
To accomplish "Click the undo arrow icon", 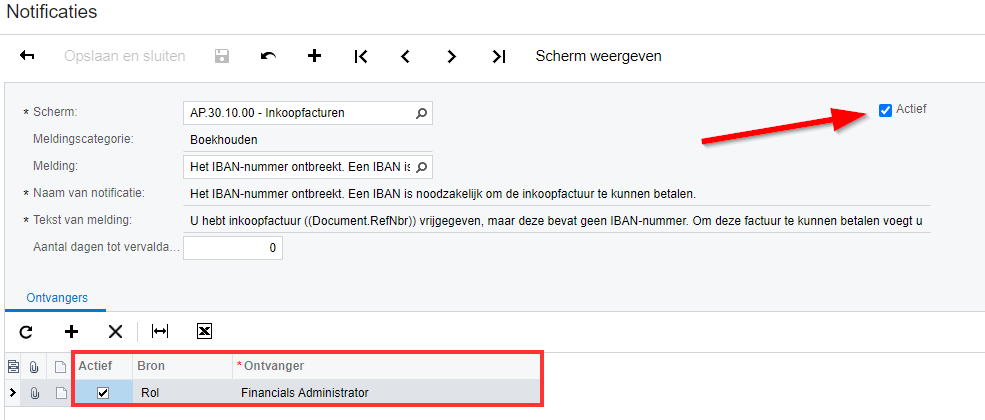I will (x=268, y=56).
